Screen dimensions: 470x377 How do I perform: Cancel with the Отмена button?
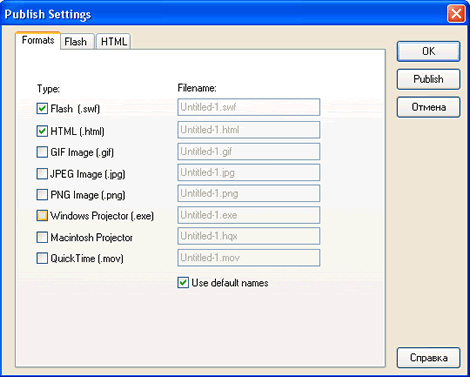coord(428,107)
